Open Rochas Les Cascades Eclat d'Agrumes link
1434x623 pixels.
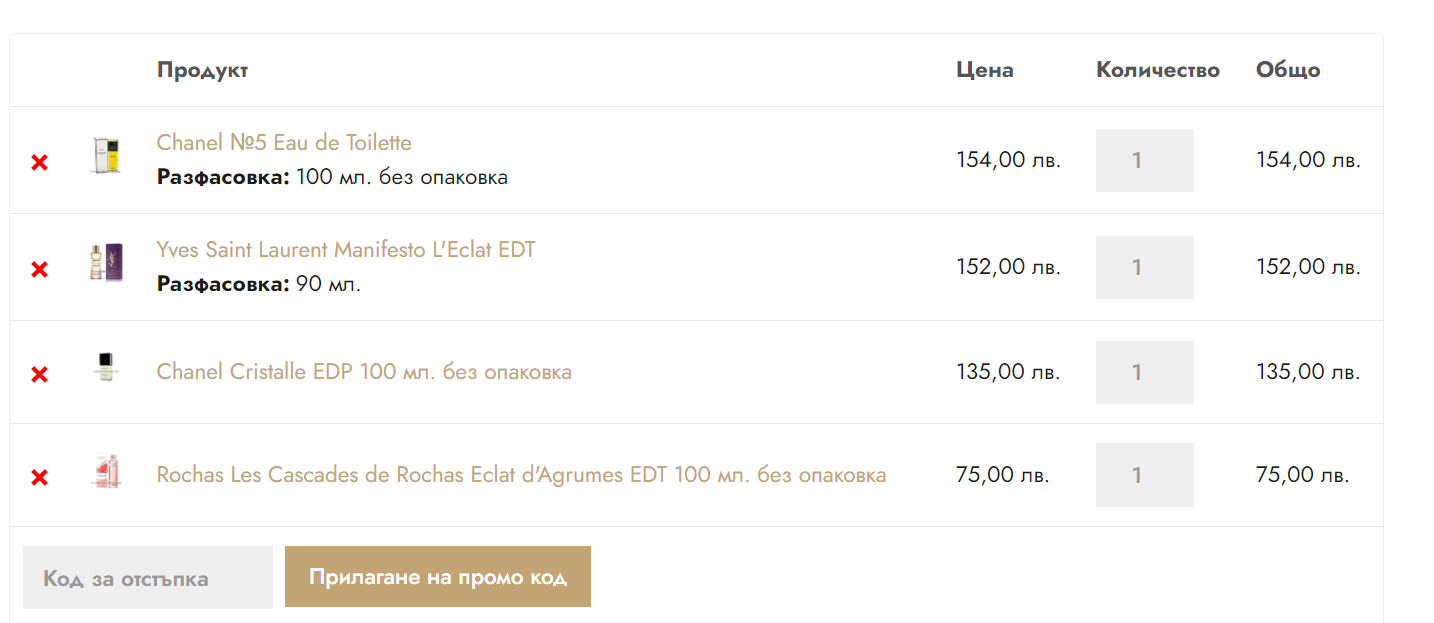pos(521,475)
